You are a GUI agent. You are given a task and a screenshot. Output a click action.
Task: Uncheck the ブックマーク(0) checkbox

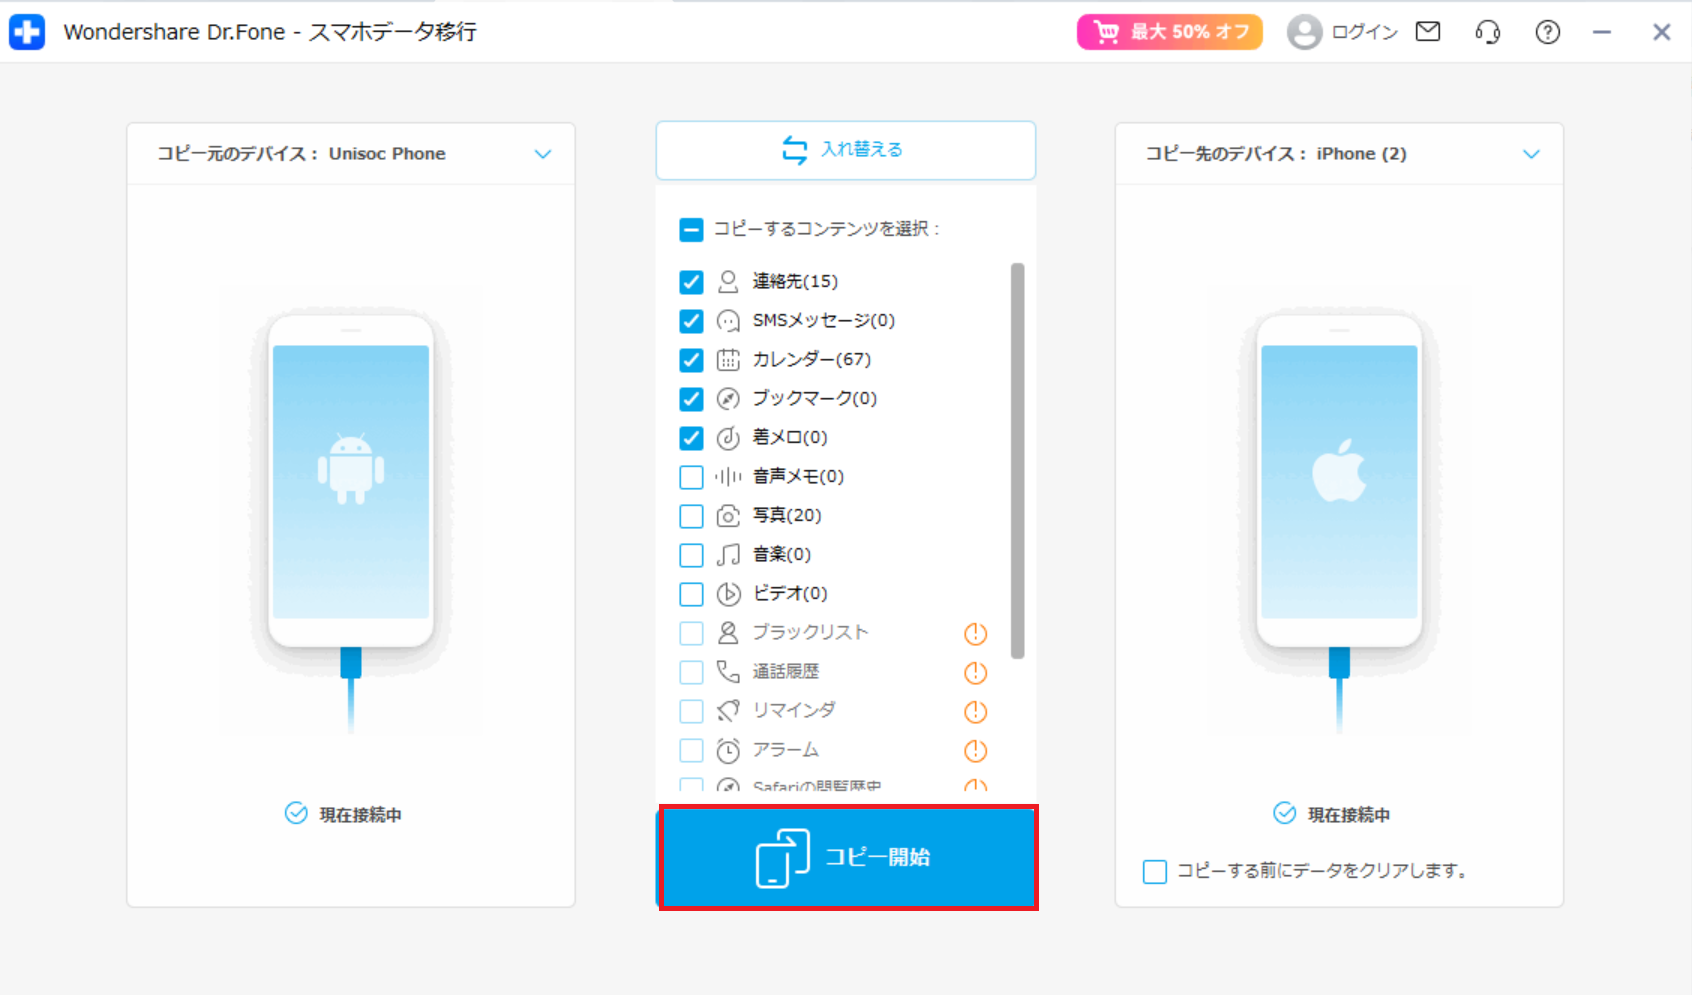click(x=691, y=399)
